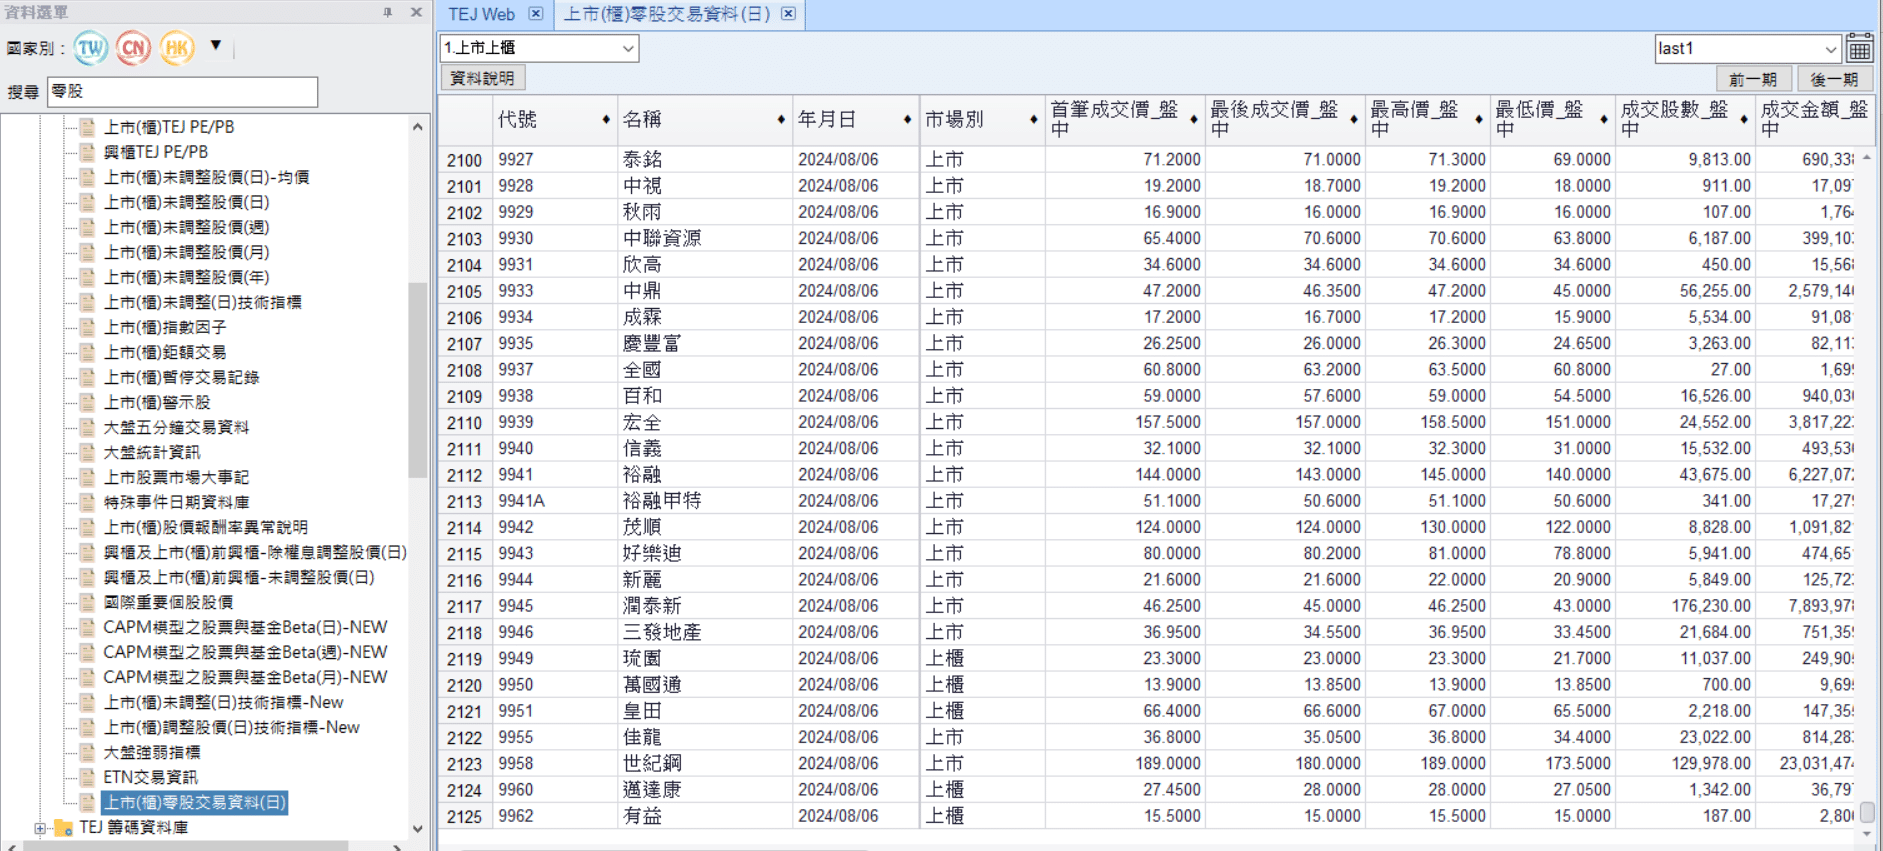
Task: Close the TEJ Web tab
Action: click(x=536, y=14)
